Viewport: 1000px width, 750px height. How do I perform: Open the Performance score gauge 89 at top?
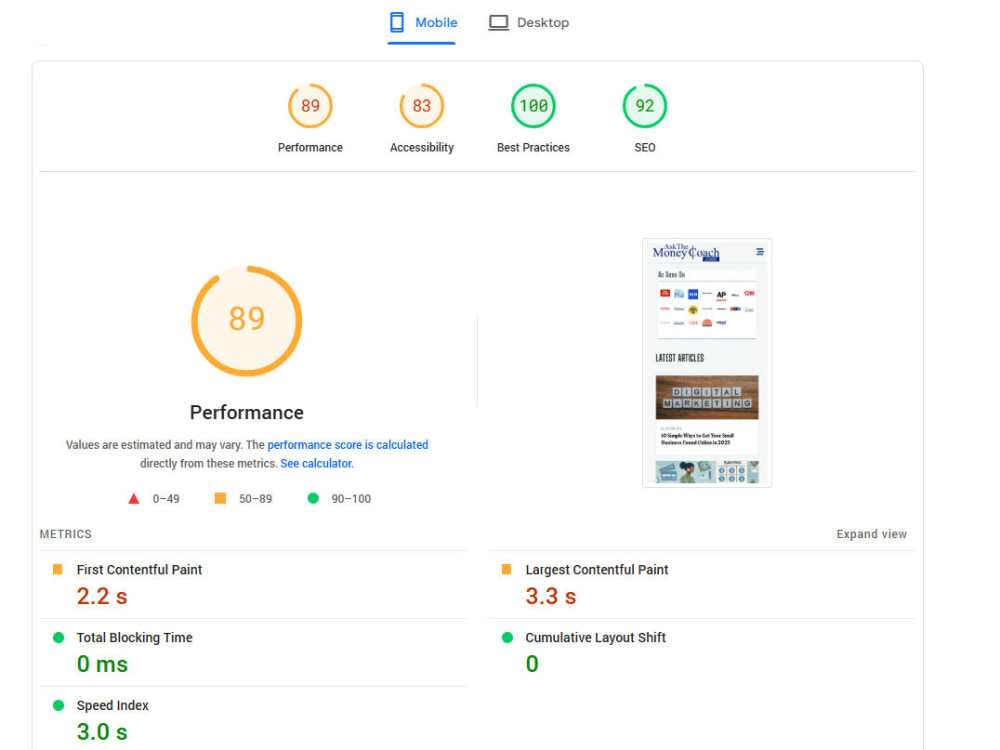tap(310, 106)
